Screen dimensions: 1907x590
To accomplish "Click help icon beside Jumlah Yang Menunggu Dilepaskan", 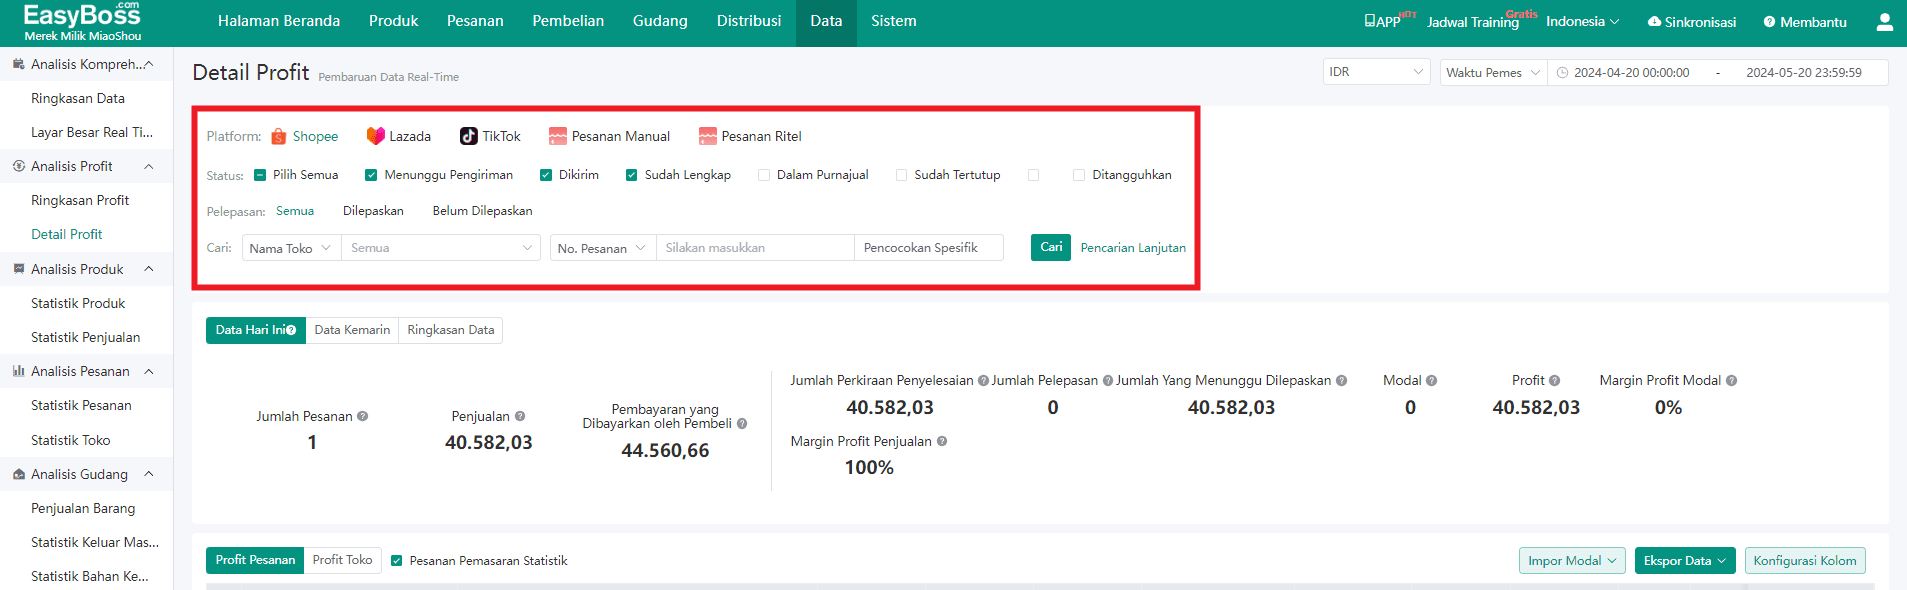I will point(1342,381).
